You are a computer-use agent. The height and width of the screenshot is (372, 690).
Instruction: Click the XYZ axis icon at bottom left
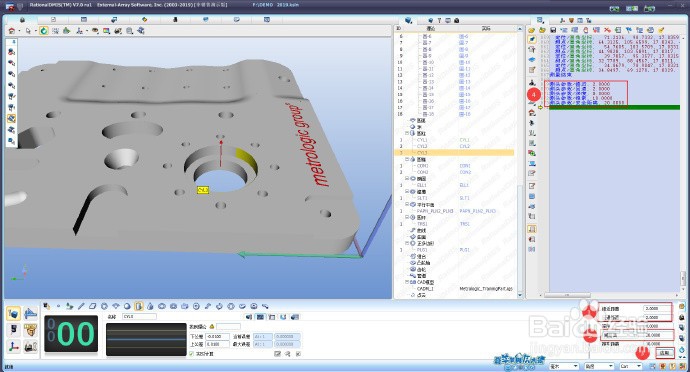tap(14, 346)
